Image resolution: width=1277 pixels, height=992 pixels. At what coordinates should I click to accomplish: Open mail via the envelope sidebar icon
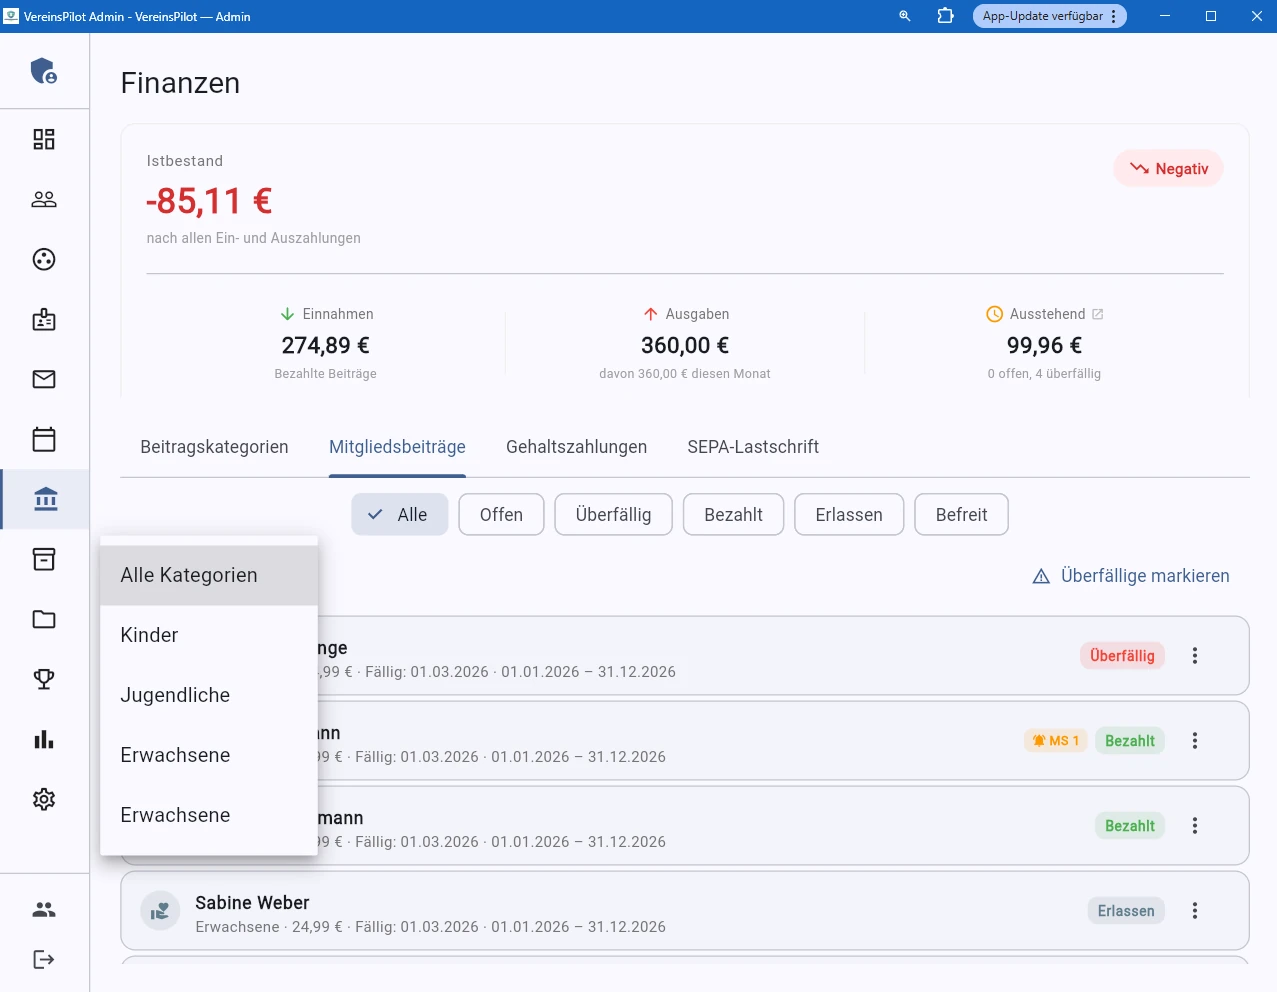point(43,379)
